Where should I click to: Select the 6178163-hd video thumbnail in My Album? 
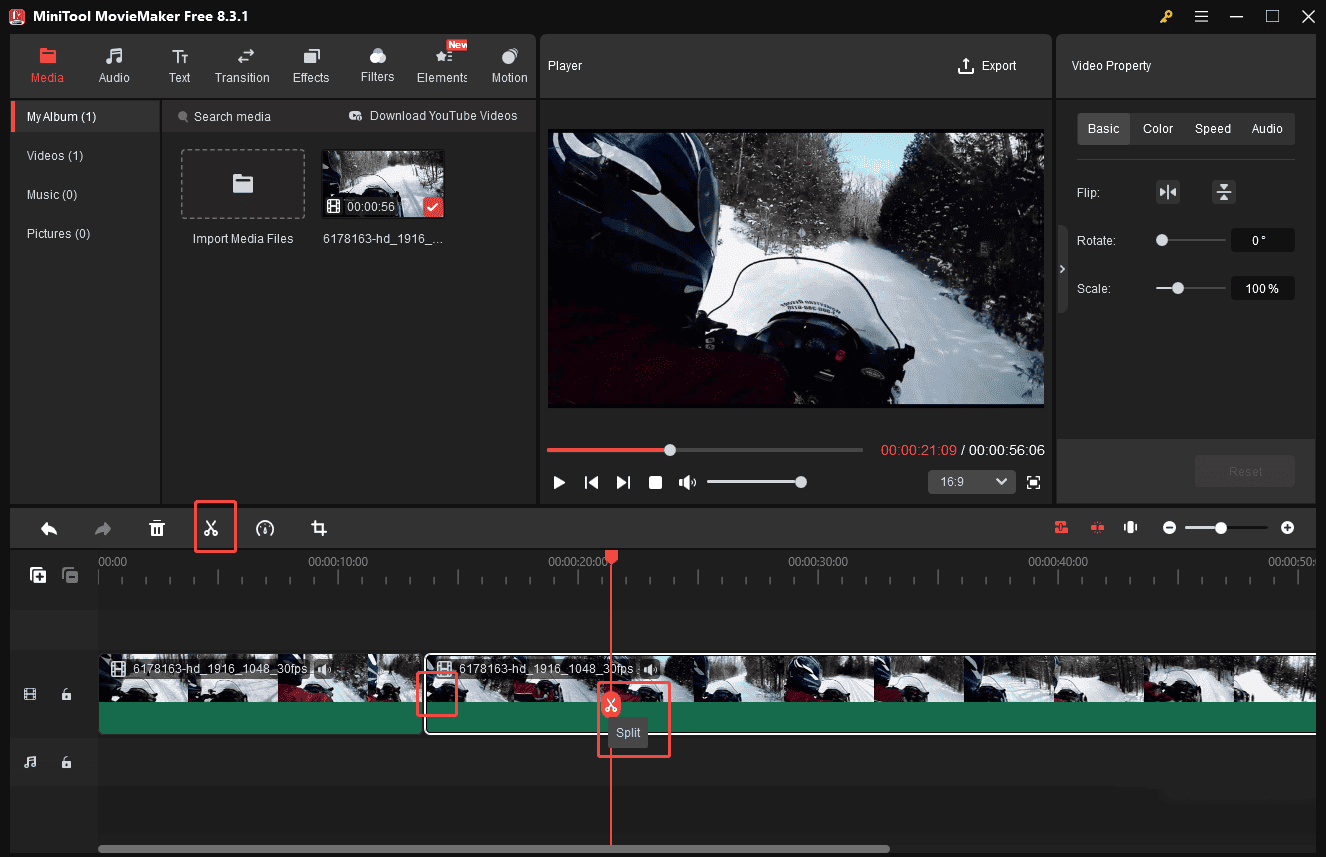tap(382, 183)
